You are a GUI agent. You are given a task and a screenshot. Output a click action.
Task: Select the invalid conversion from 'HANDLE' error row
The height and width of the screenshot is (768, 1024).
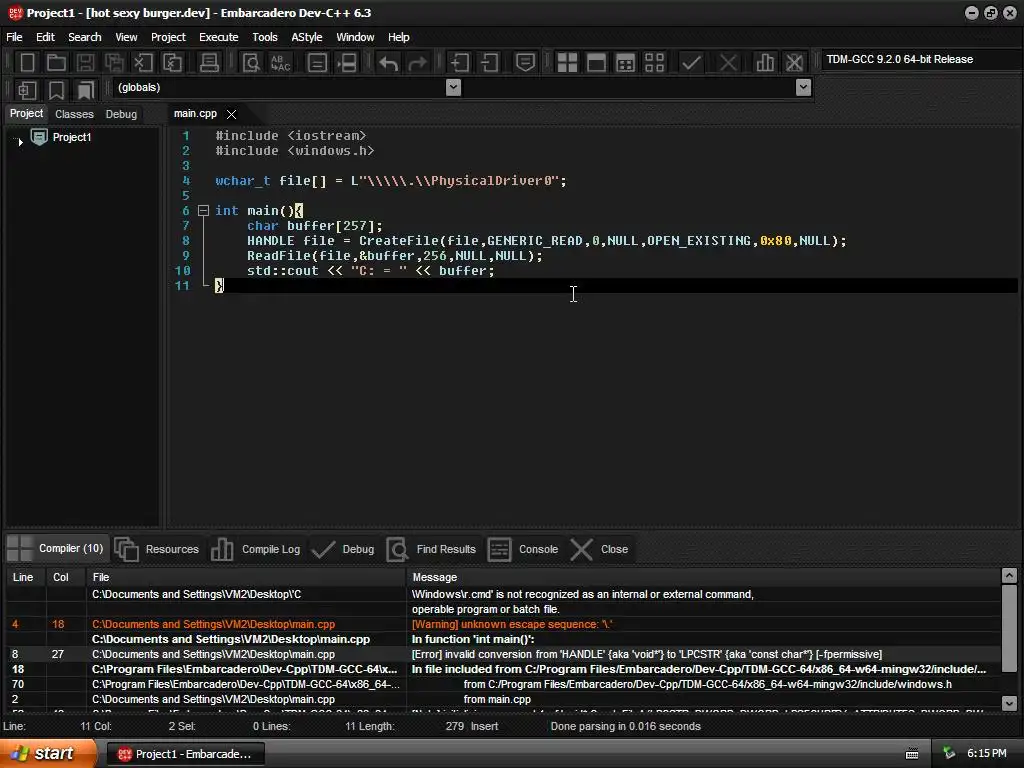(x=503, y=654)
